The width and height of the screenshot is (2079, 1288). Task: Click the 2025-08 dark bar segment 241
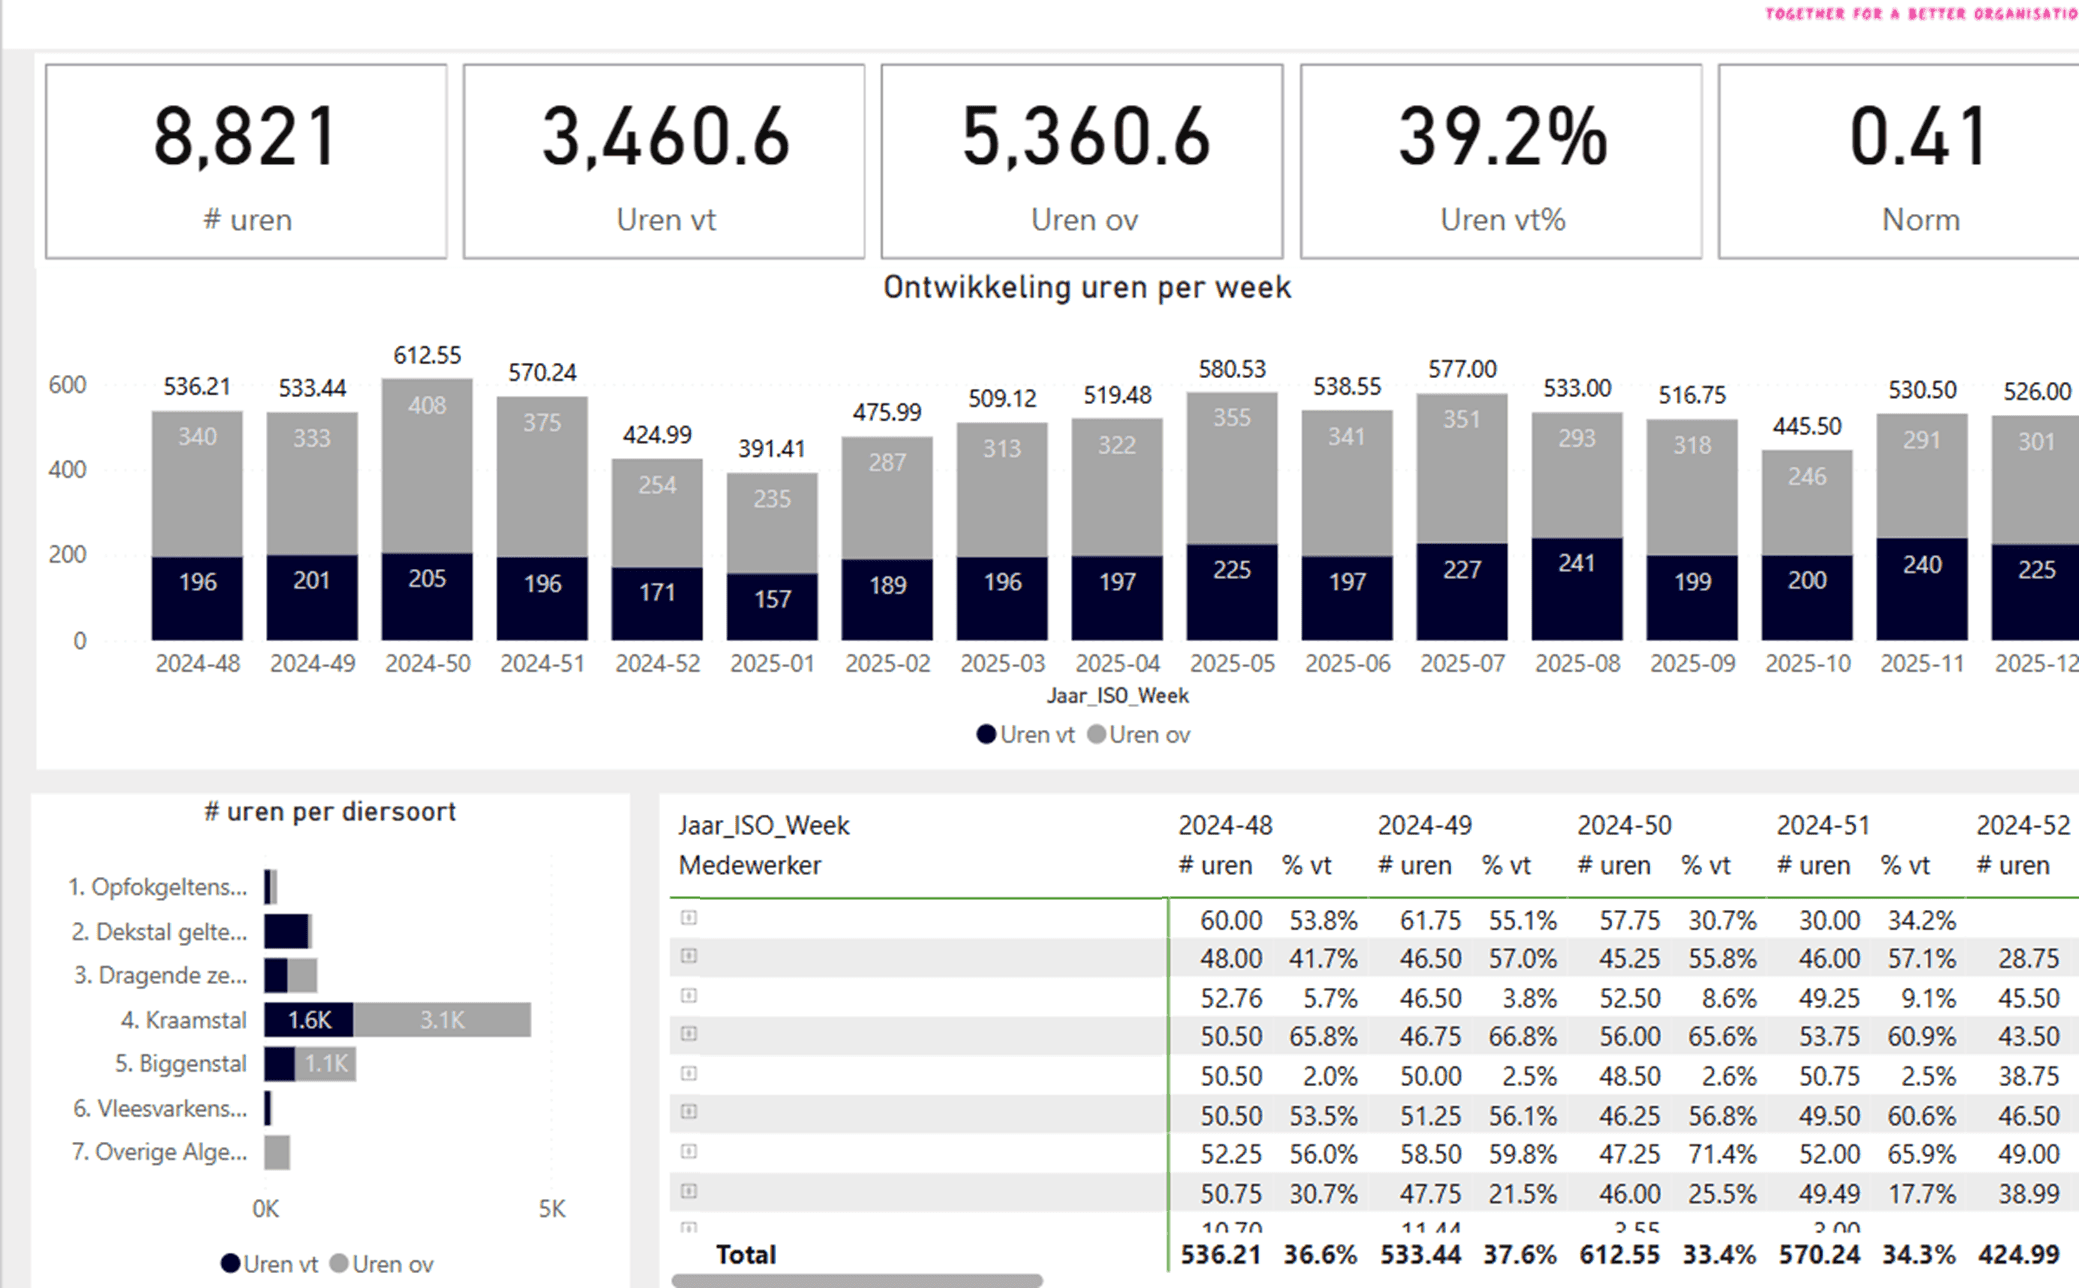click(x=1577, y=590)
